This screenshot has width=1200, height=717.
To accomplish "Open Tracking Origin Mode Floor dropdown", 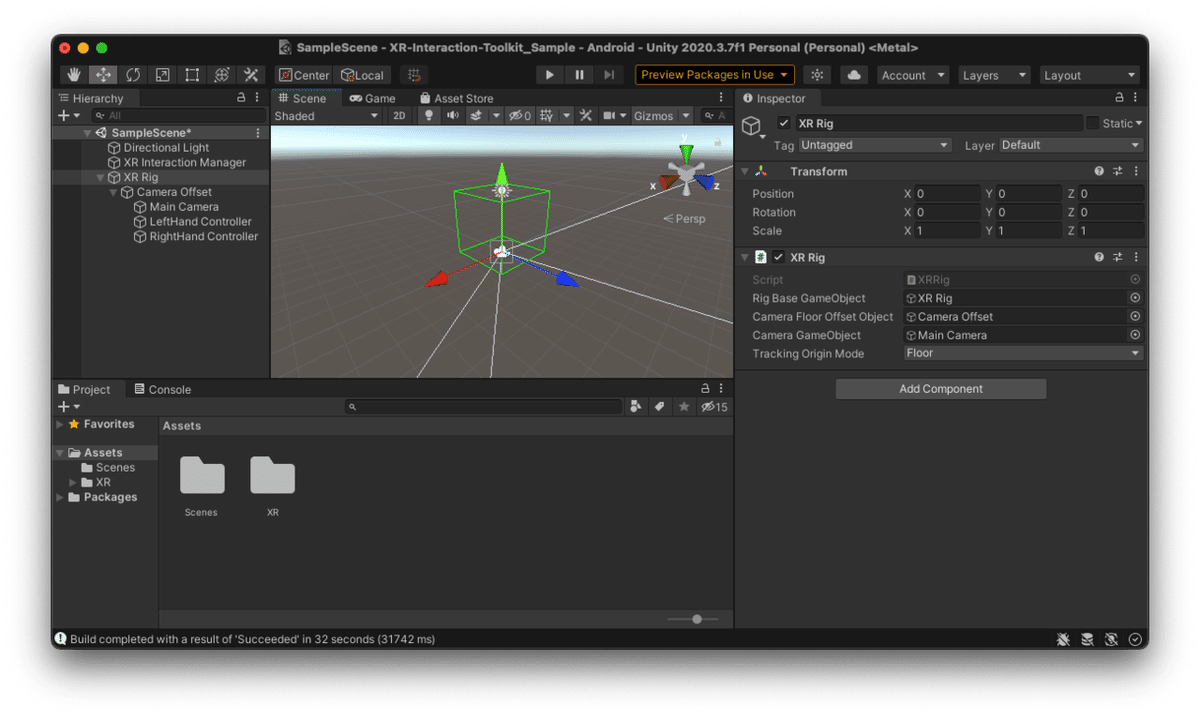I will point(1023,353).
